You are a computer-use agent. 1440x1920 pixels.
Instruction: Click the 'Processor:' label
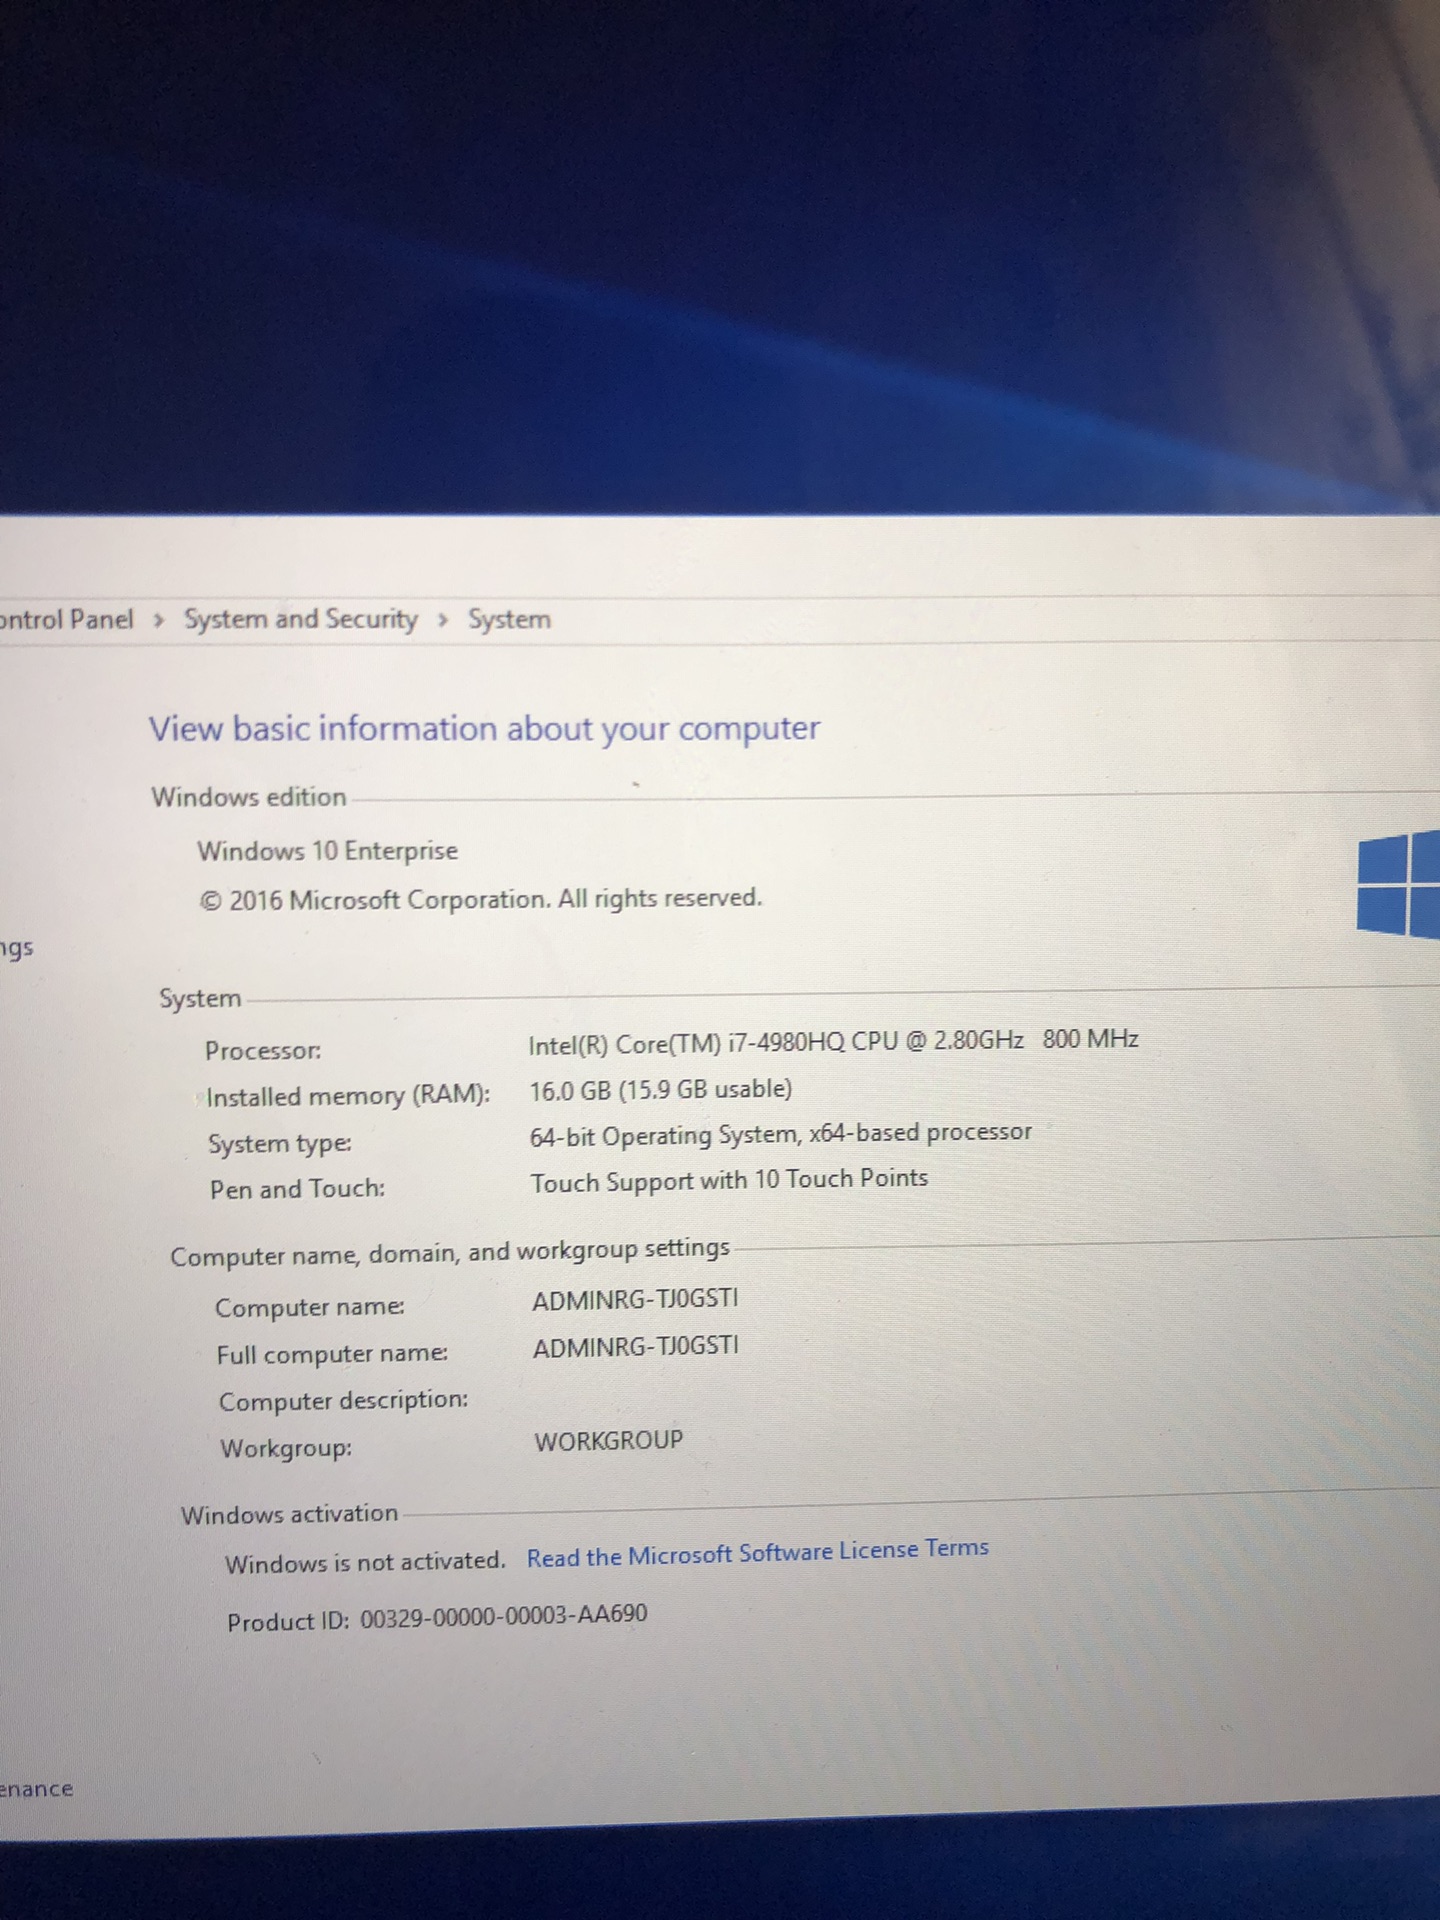(x=263, y=1050)
